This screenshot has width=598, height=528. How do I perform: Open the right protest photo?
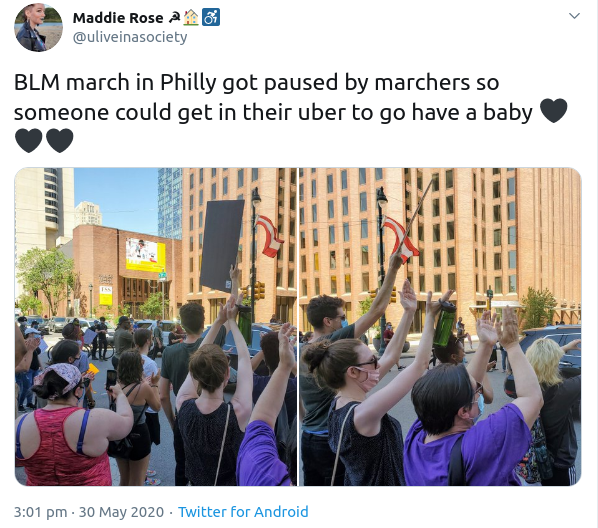click(x=440, y=327)
